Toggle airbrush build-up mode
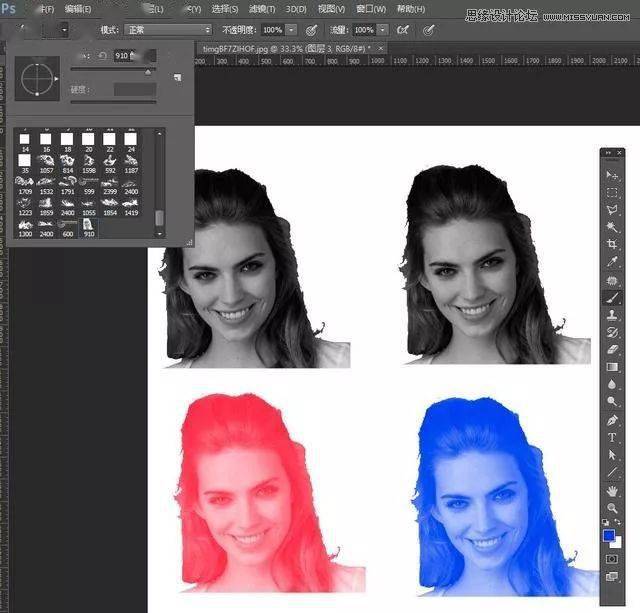This screenshot has width=640, height=613. (403, 30)
